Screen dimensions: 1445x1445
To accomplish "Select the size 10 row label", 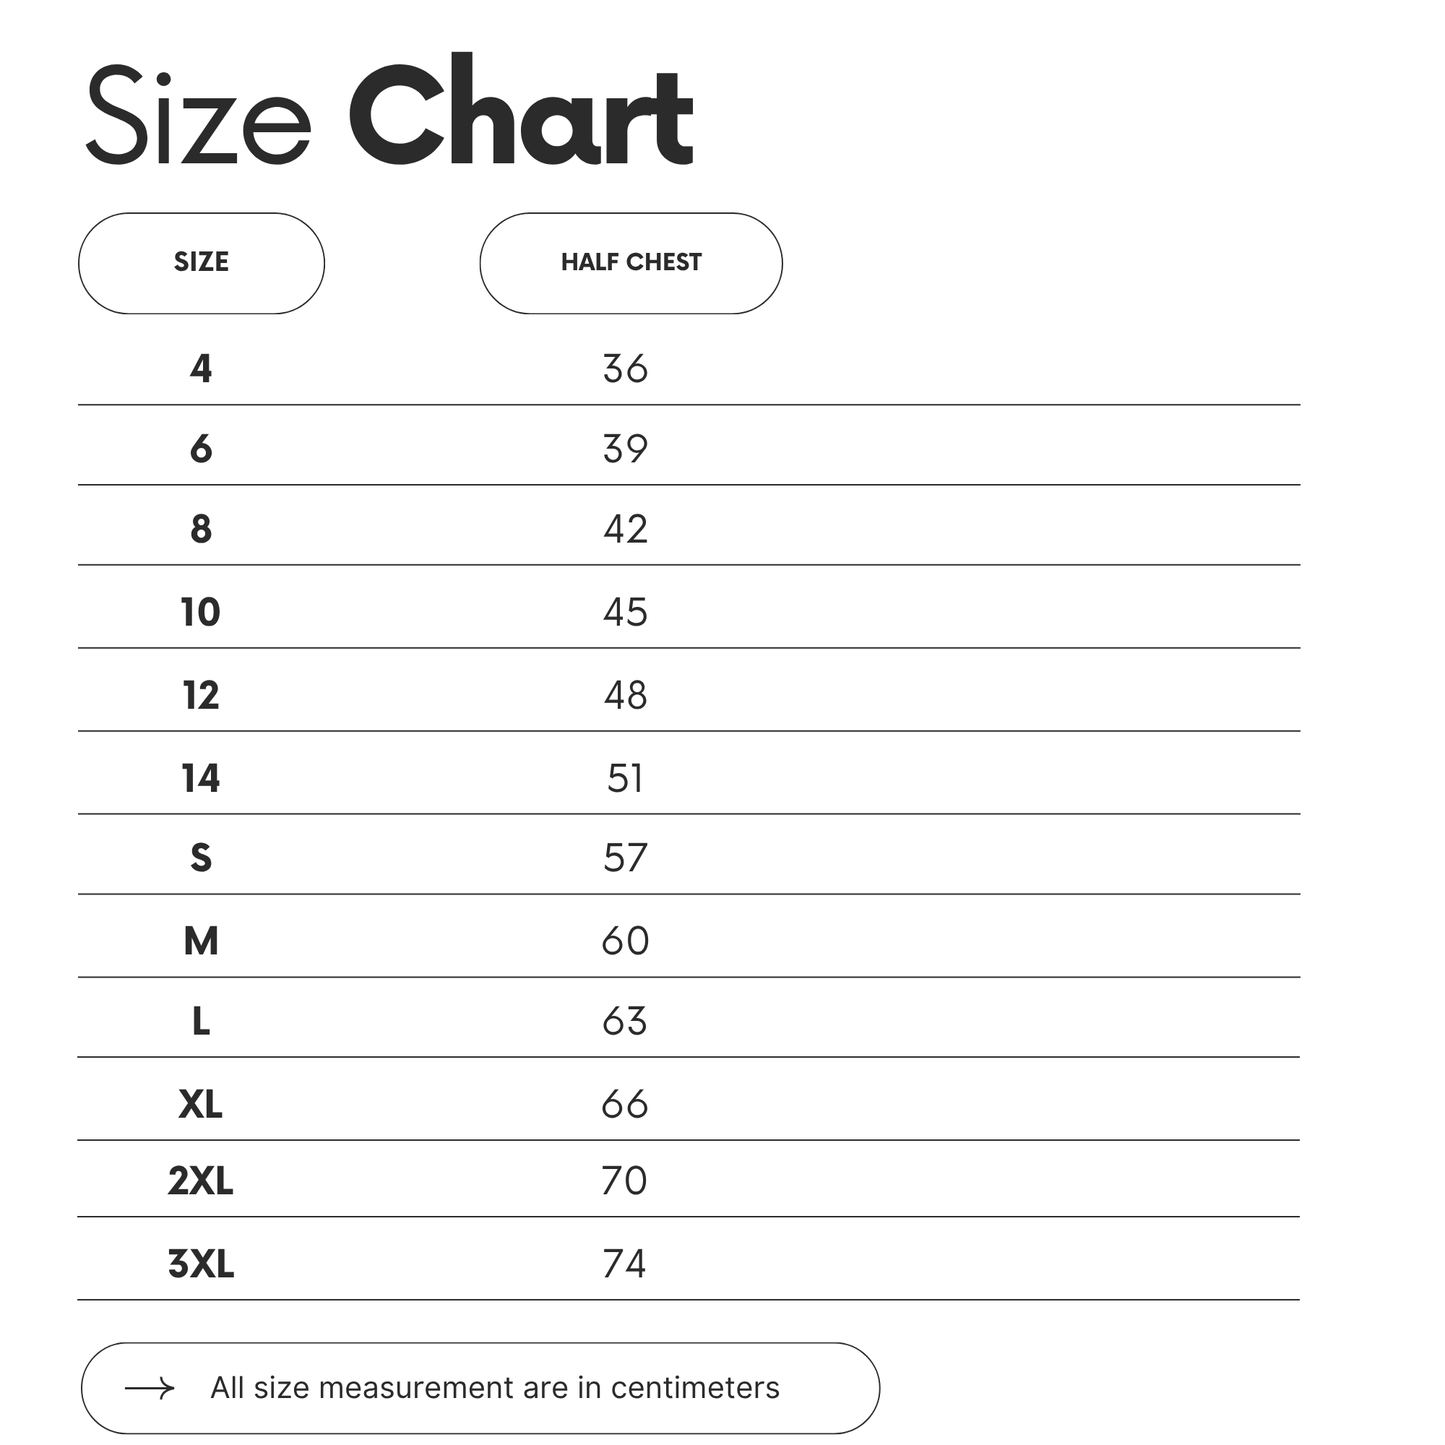I will click(x=200, y=612).
